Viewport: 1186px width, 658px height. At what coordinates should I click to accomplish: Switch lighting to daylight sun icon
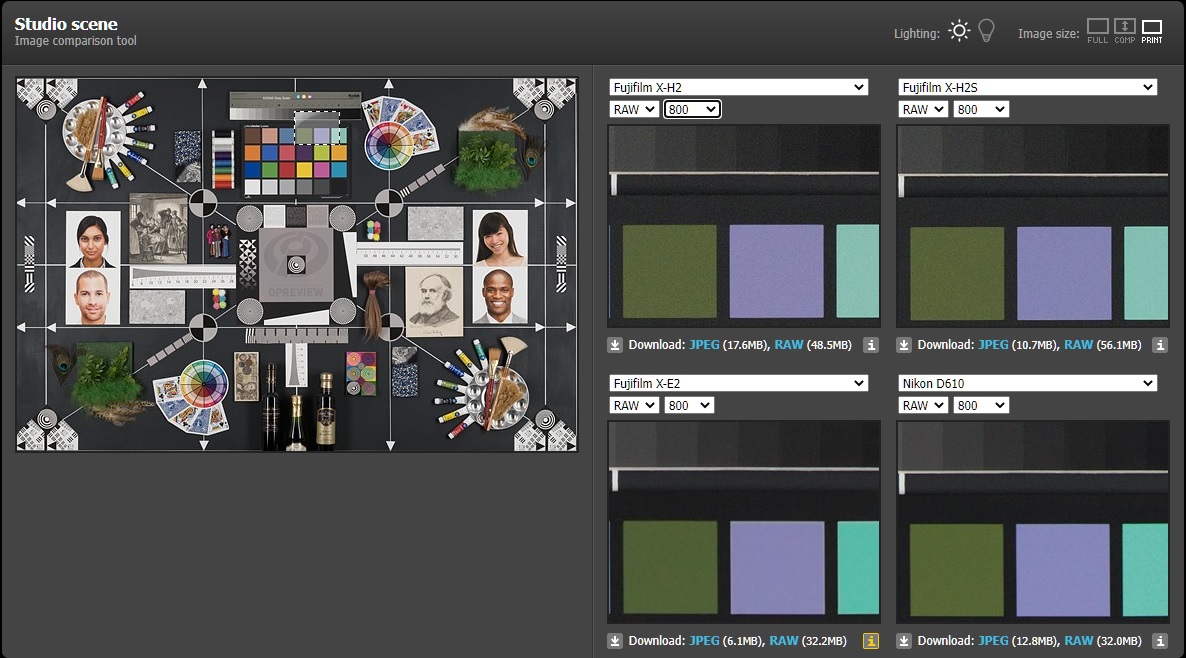[x=959, y=31]
